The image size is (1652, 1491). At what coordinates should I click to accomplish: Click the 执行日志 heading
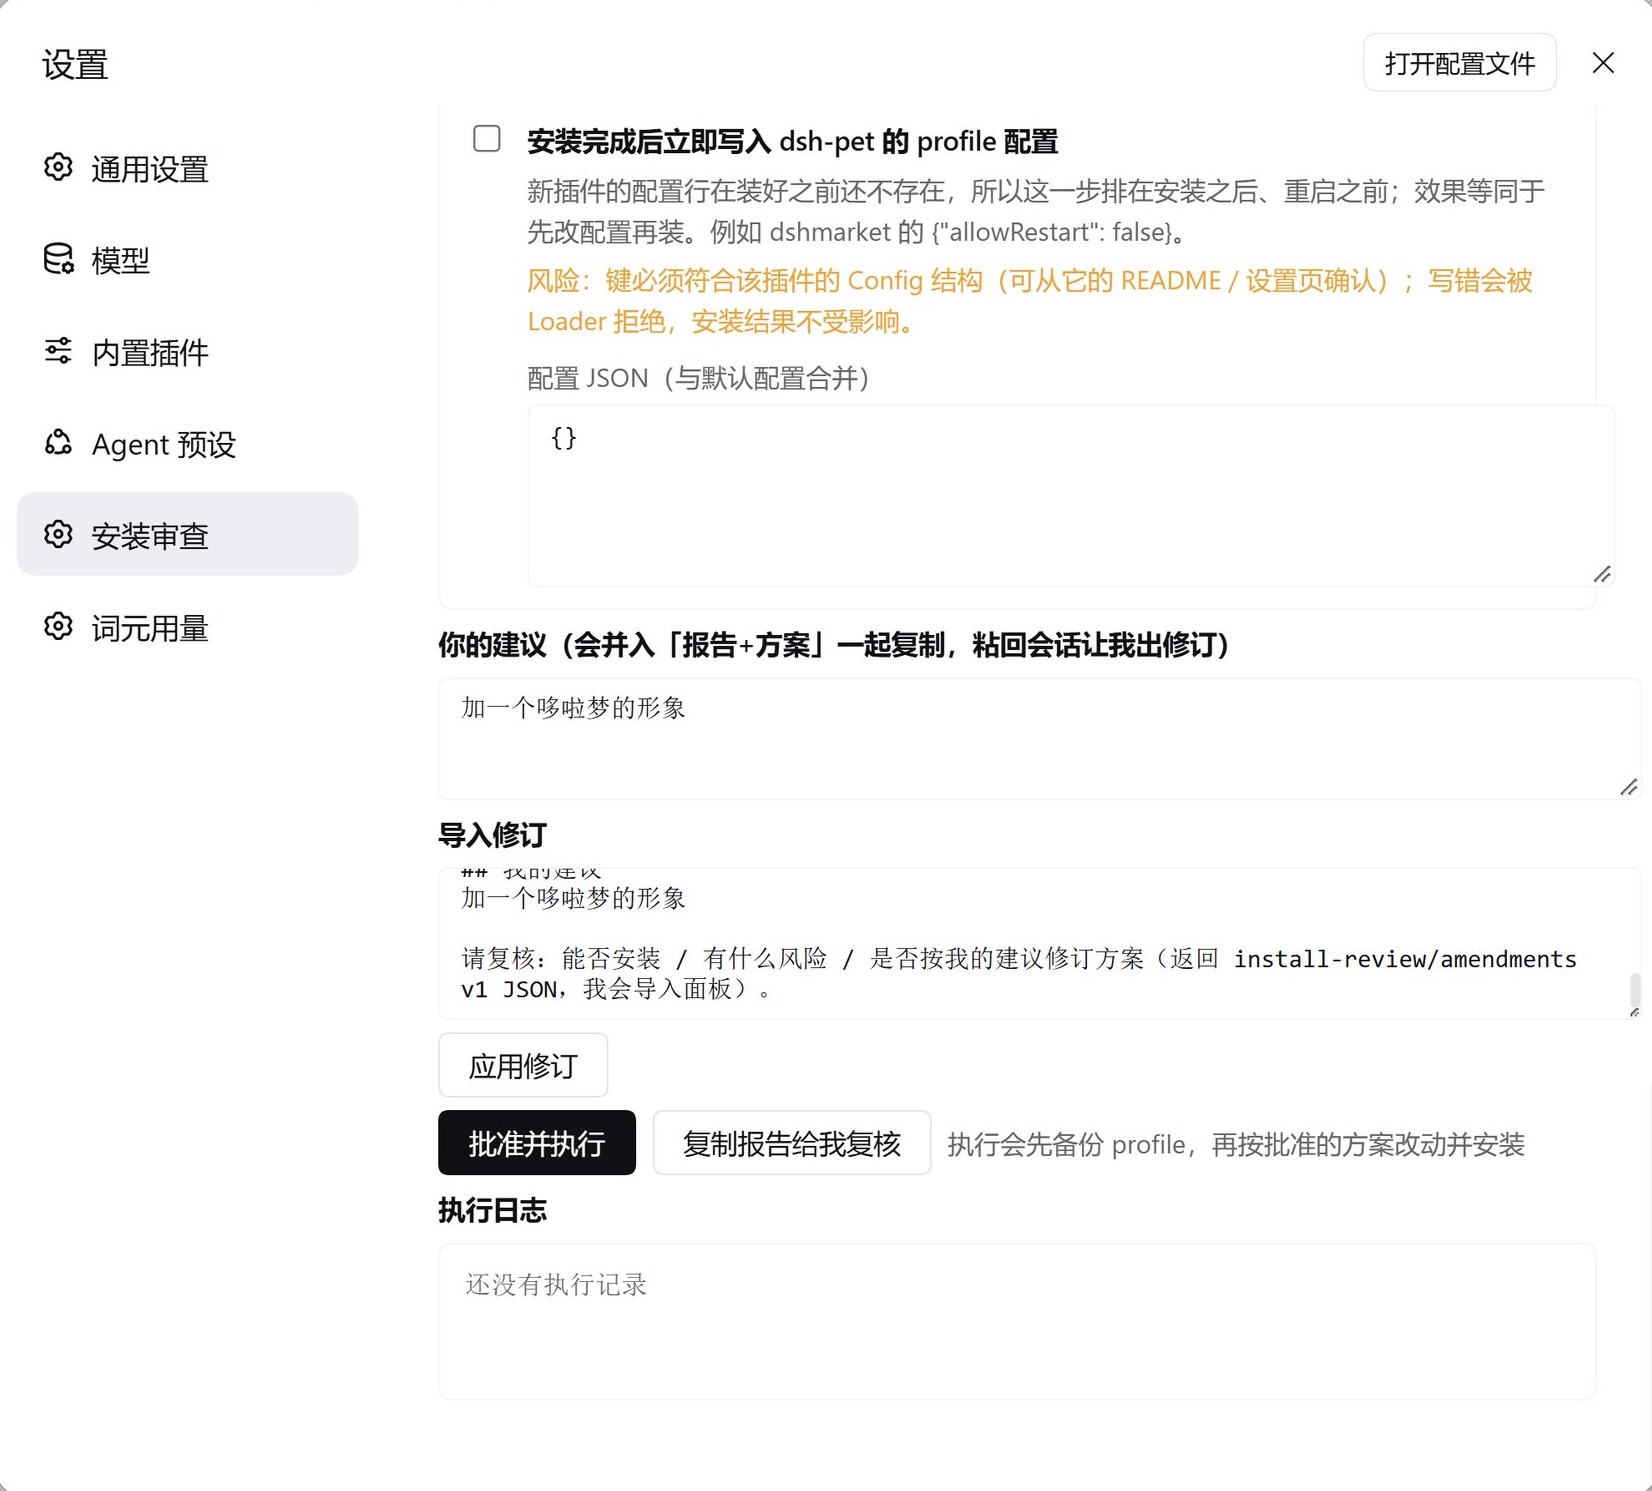pyautogui.click(x=493, y=1211)
